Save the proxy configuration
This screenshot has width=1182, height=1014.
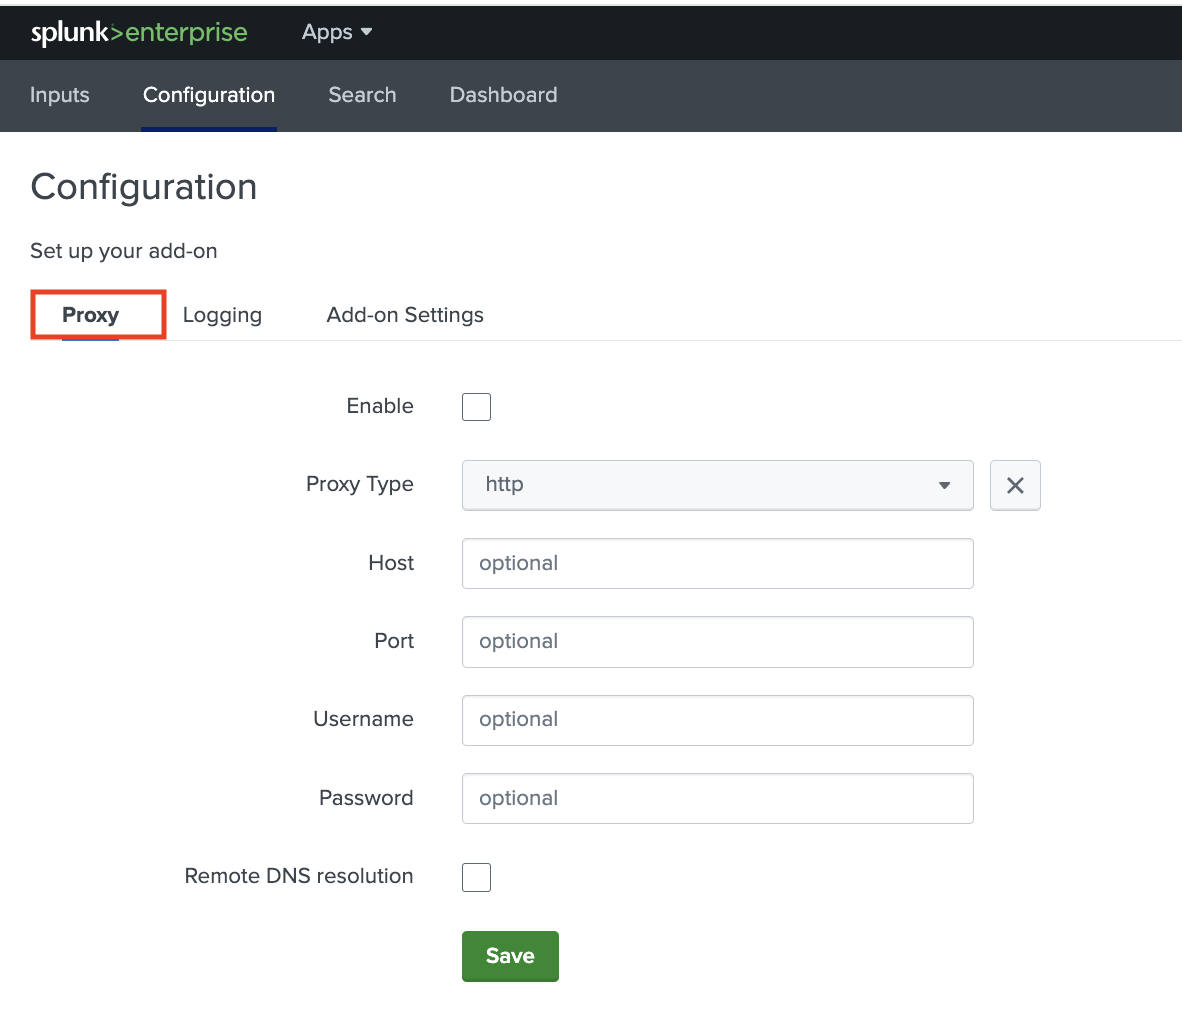click(510, 956)
